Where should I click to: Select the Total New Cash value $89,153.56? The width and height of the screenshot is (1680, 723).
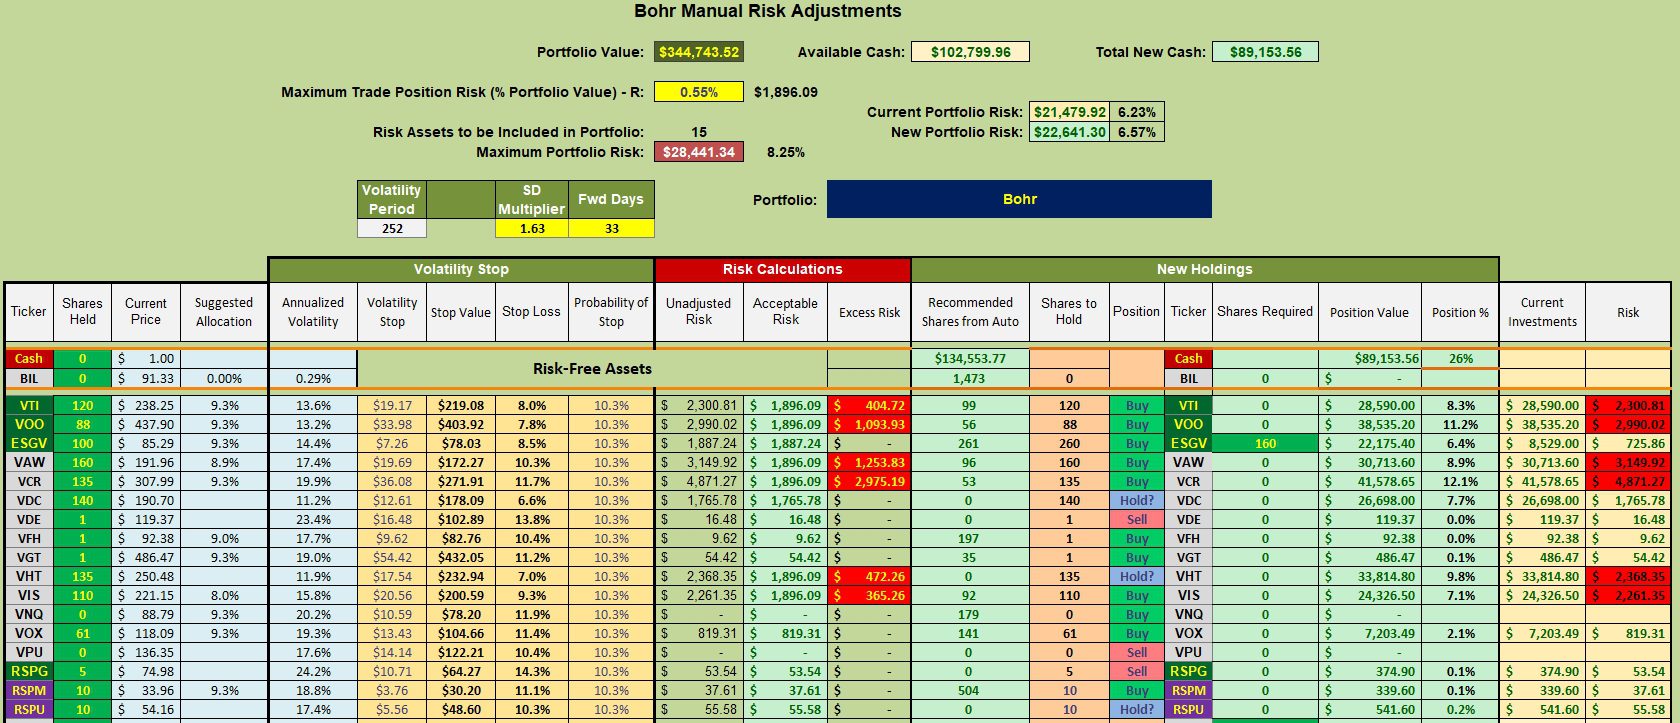click(1265, 52)
